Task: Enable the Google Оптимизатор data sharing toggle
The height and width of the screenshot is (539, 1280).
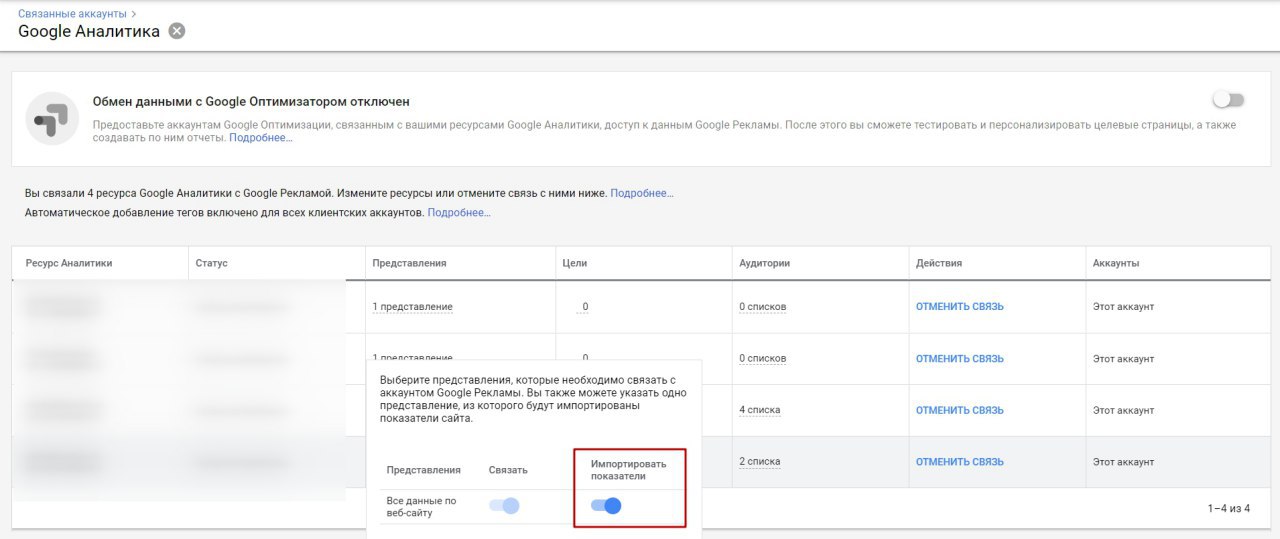Action: pos(1228,100)
